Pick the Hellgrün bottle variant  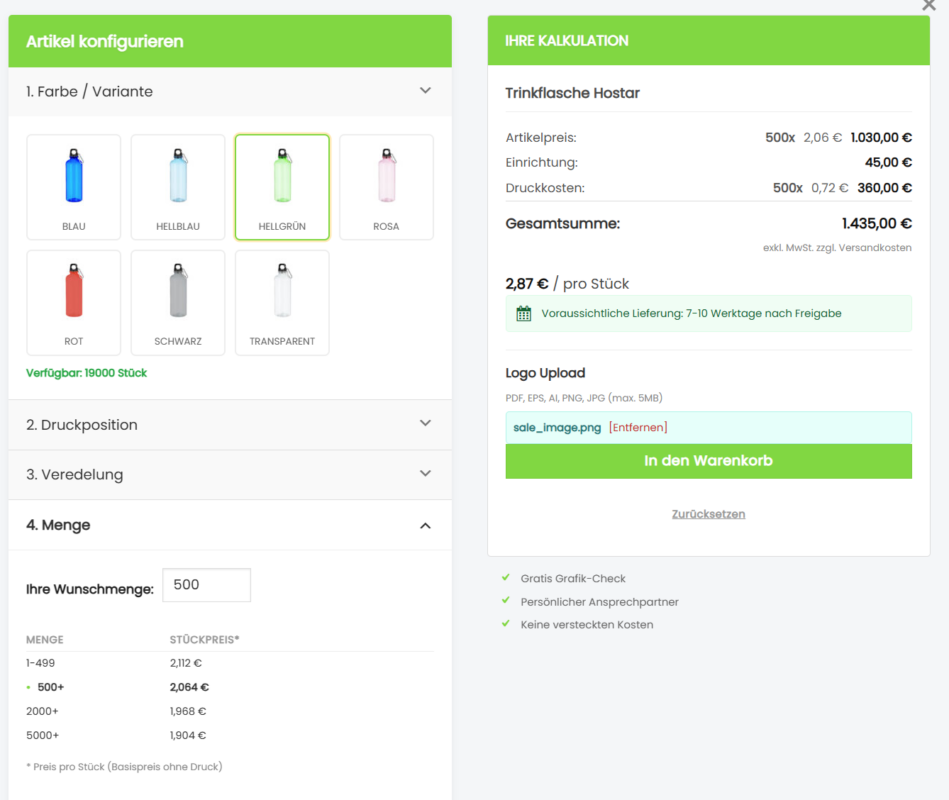(282, 187)
